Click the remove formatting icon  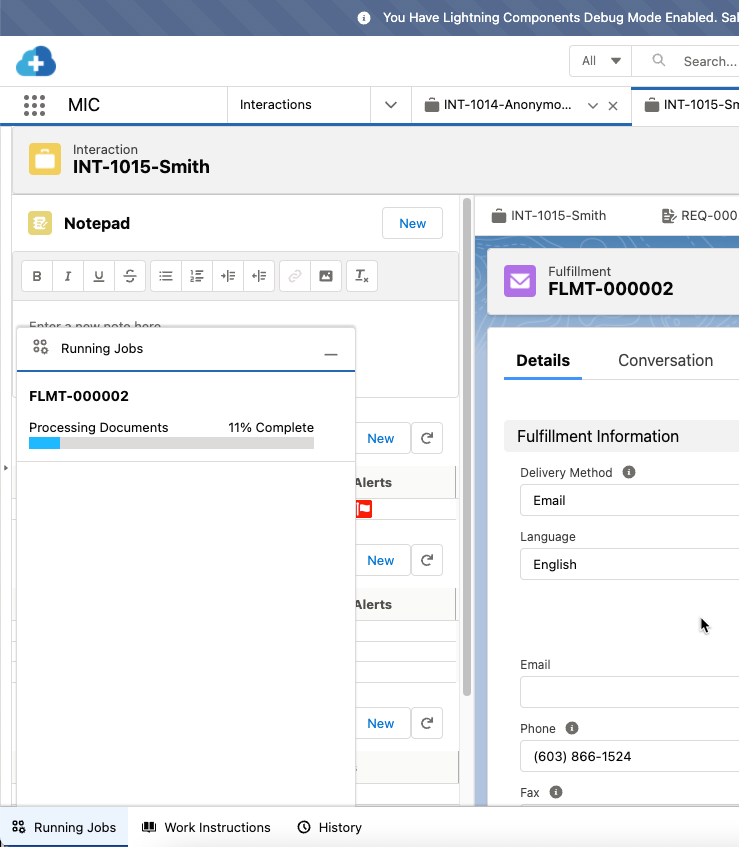point(362,276)
